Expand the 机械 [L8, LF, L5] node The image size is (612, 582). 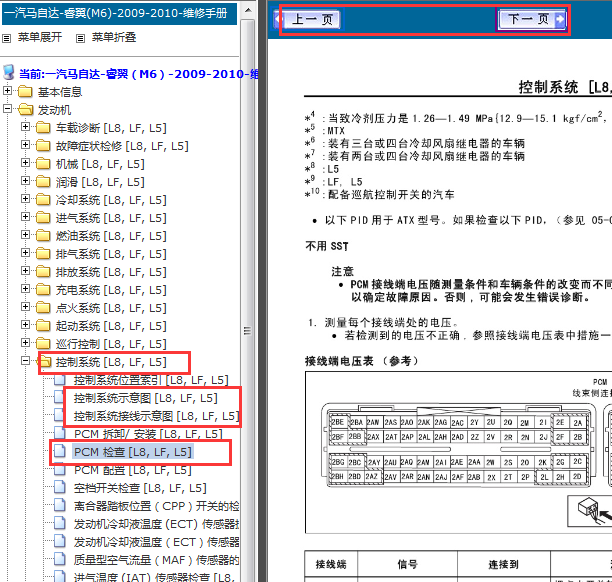[x=25, y=162]
